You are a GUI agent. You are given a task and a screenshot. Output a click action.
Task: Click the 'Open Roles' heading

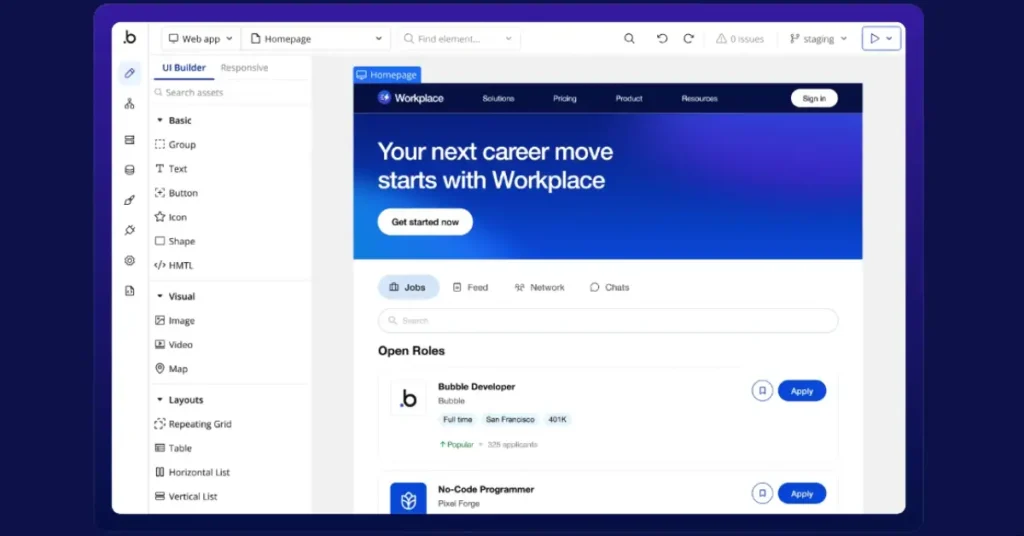point(411,351)
